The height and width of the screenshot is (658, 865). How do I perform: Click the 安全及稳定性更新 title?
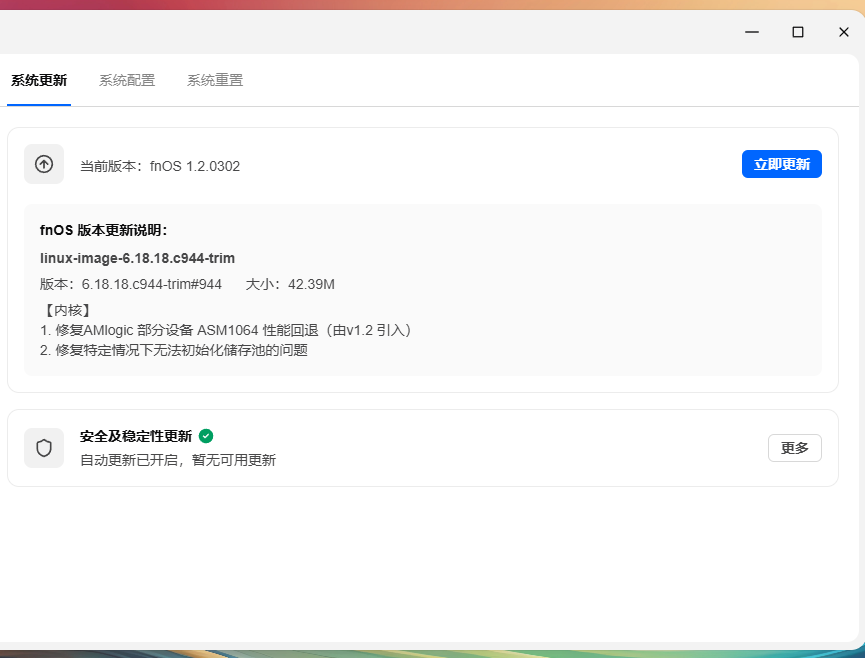136,436
